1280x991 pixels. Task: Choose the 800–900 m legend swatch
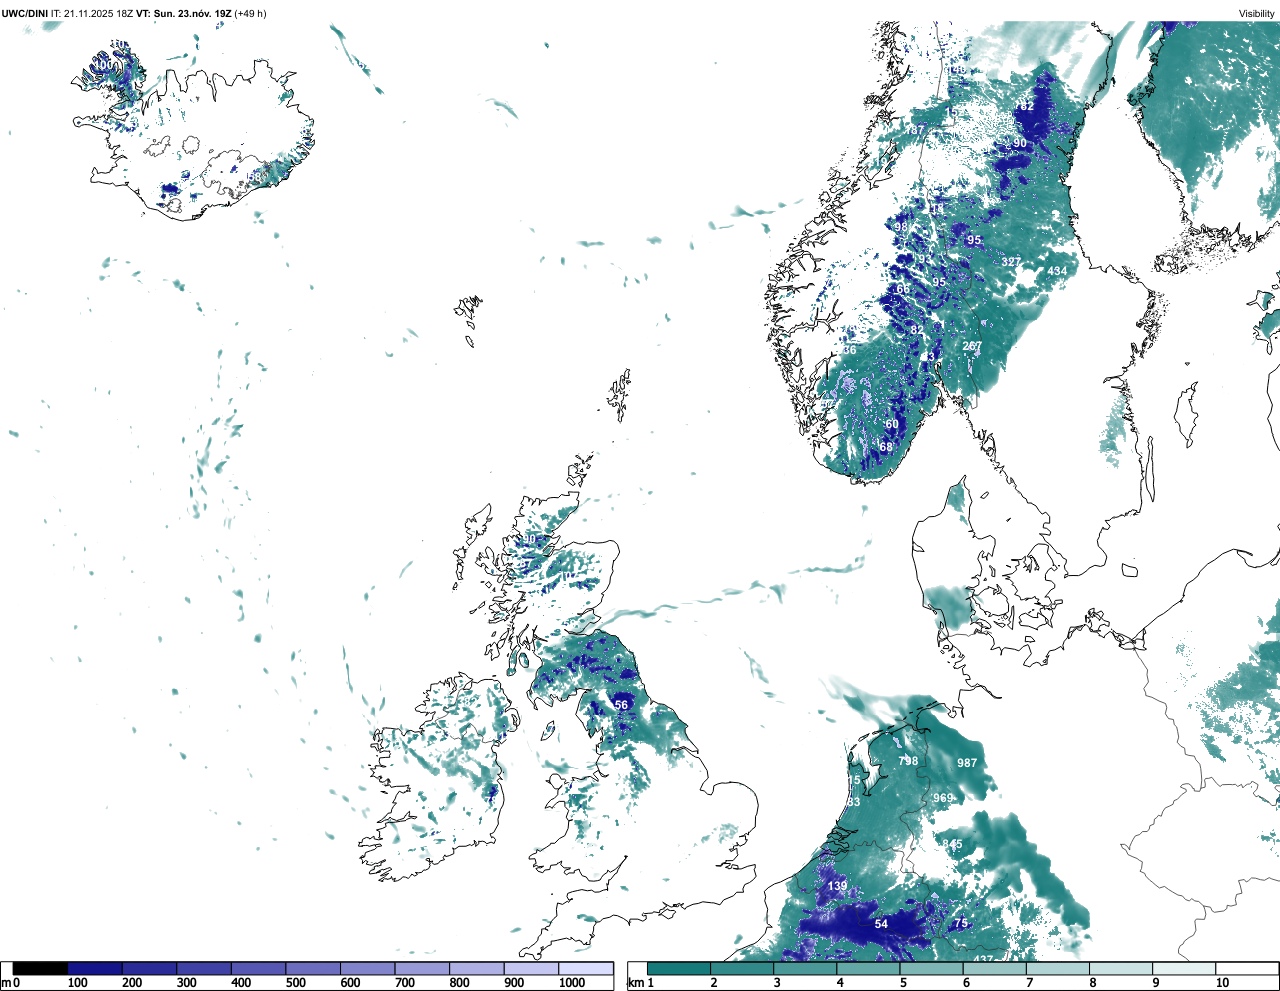tap(477, 968)
